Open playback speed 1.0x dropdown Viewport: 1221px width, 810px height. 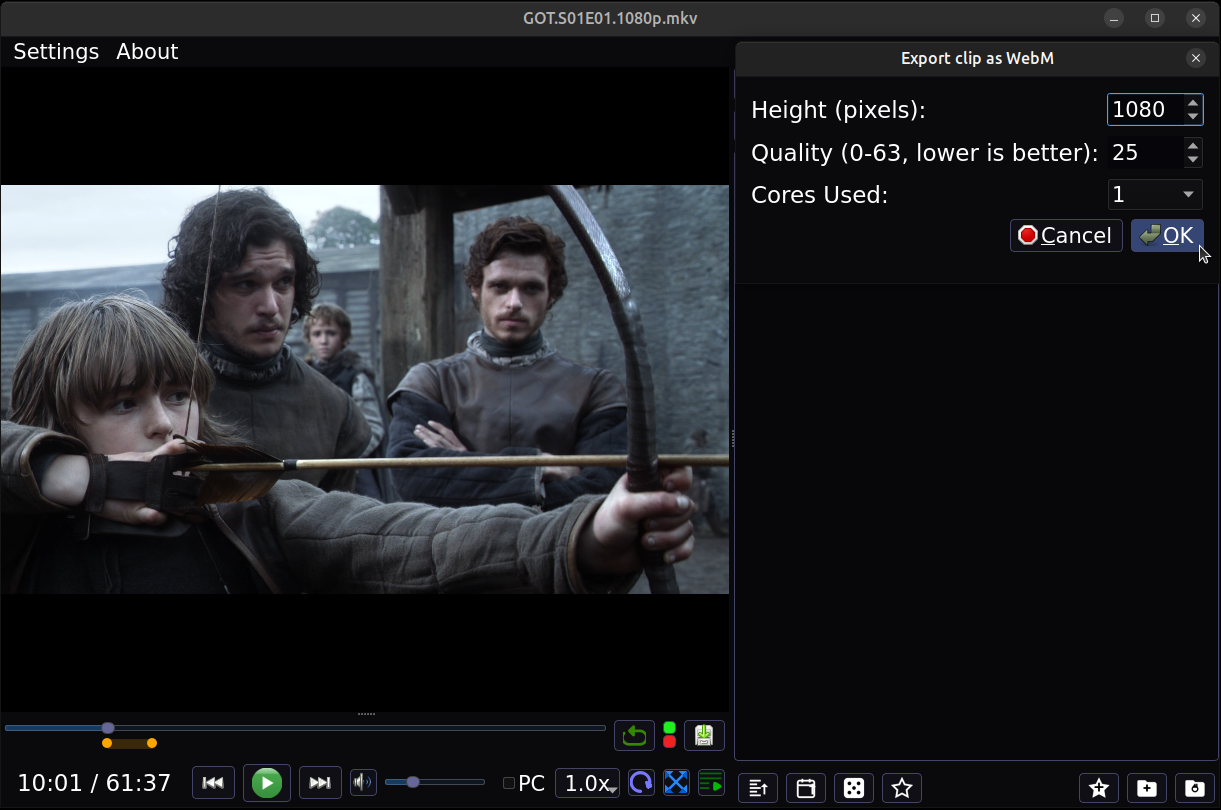tap(588, 783)
